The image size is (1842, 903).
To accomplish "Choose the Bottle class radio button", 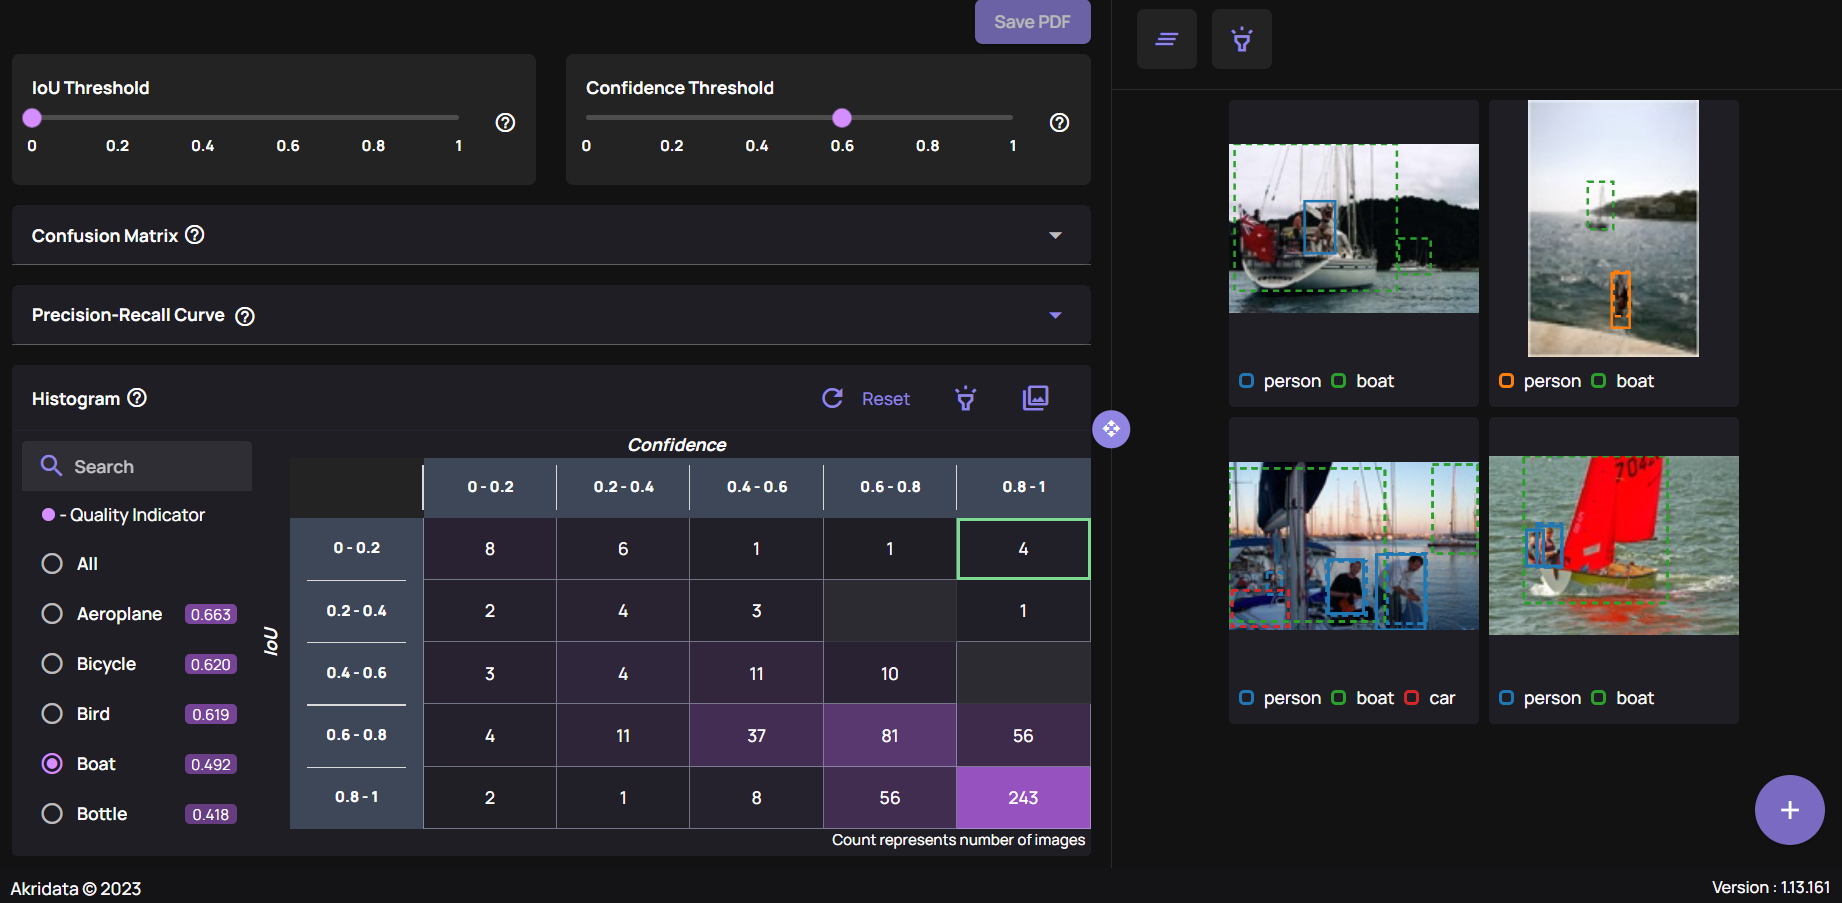I will pyautogui.click(x=52, y=814).
